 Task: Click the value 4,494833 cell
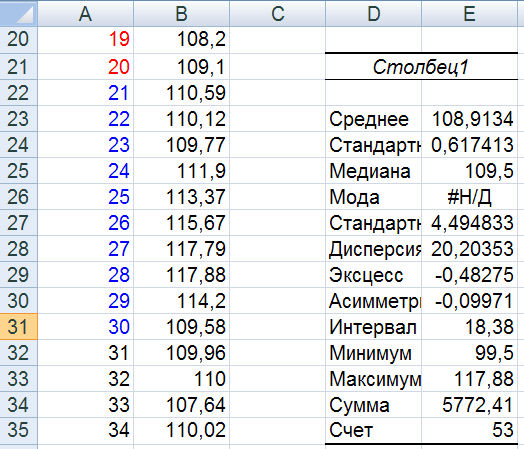470,223
